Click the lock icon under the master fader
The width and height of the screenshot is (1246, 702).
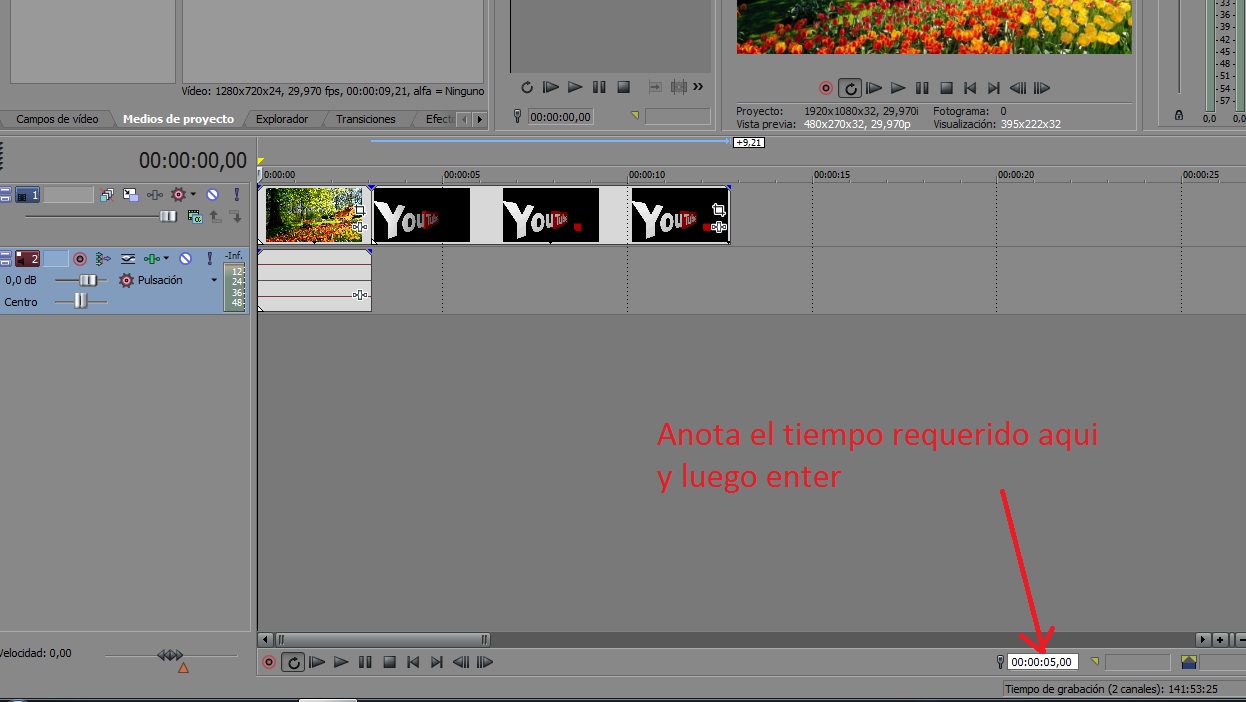1178,116
